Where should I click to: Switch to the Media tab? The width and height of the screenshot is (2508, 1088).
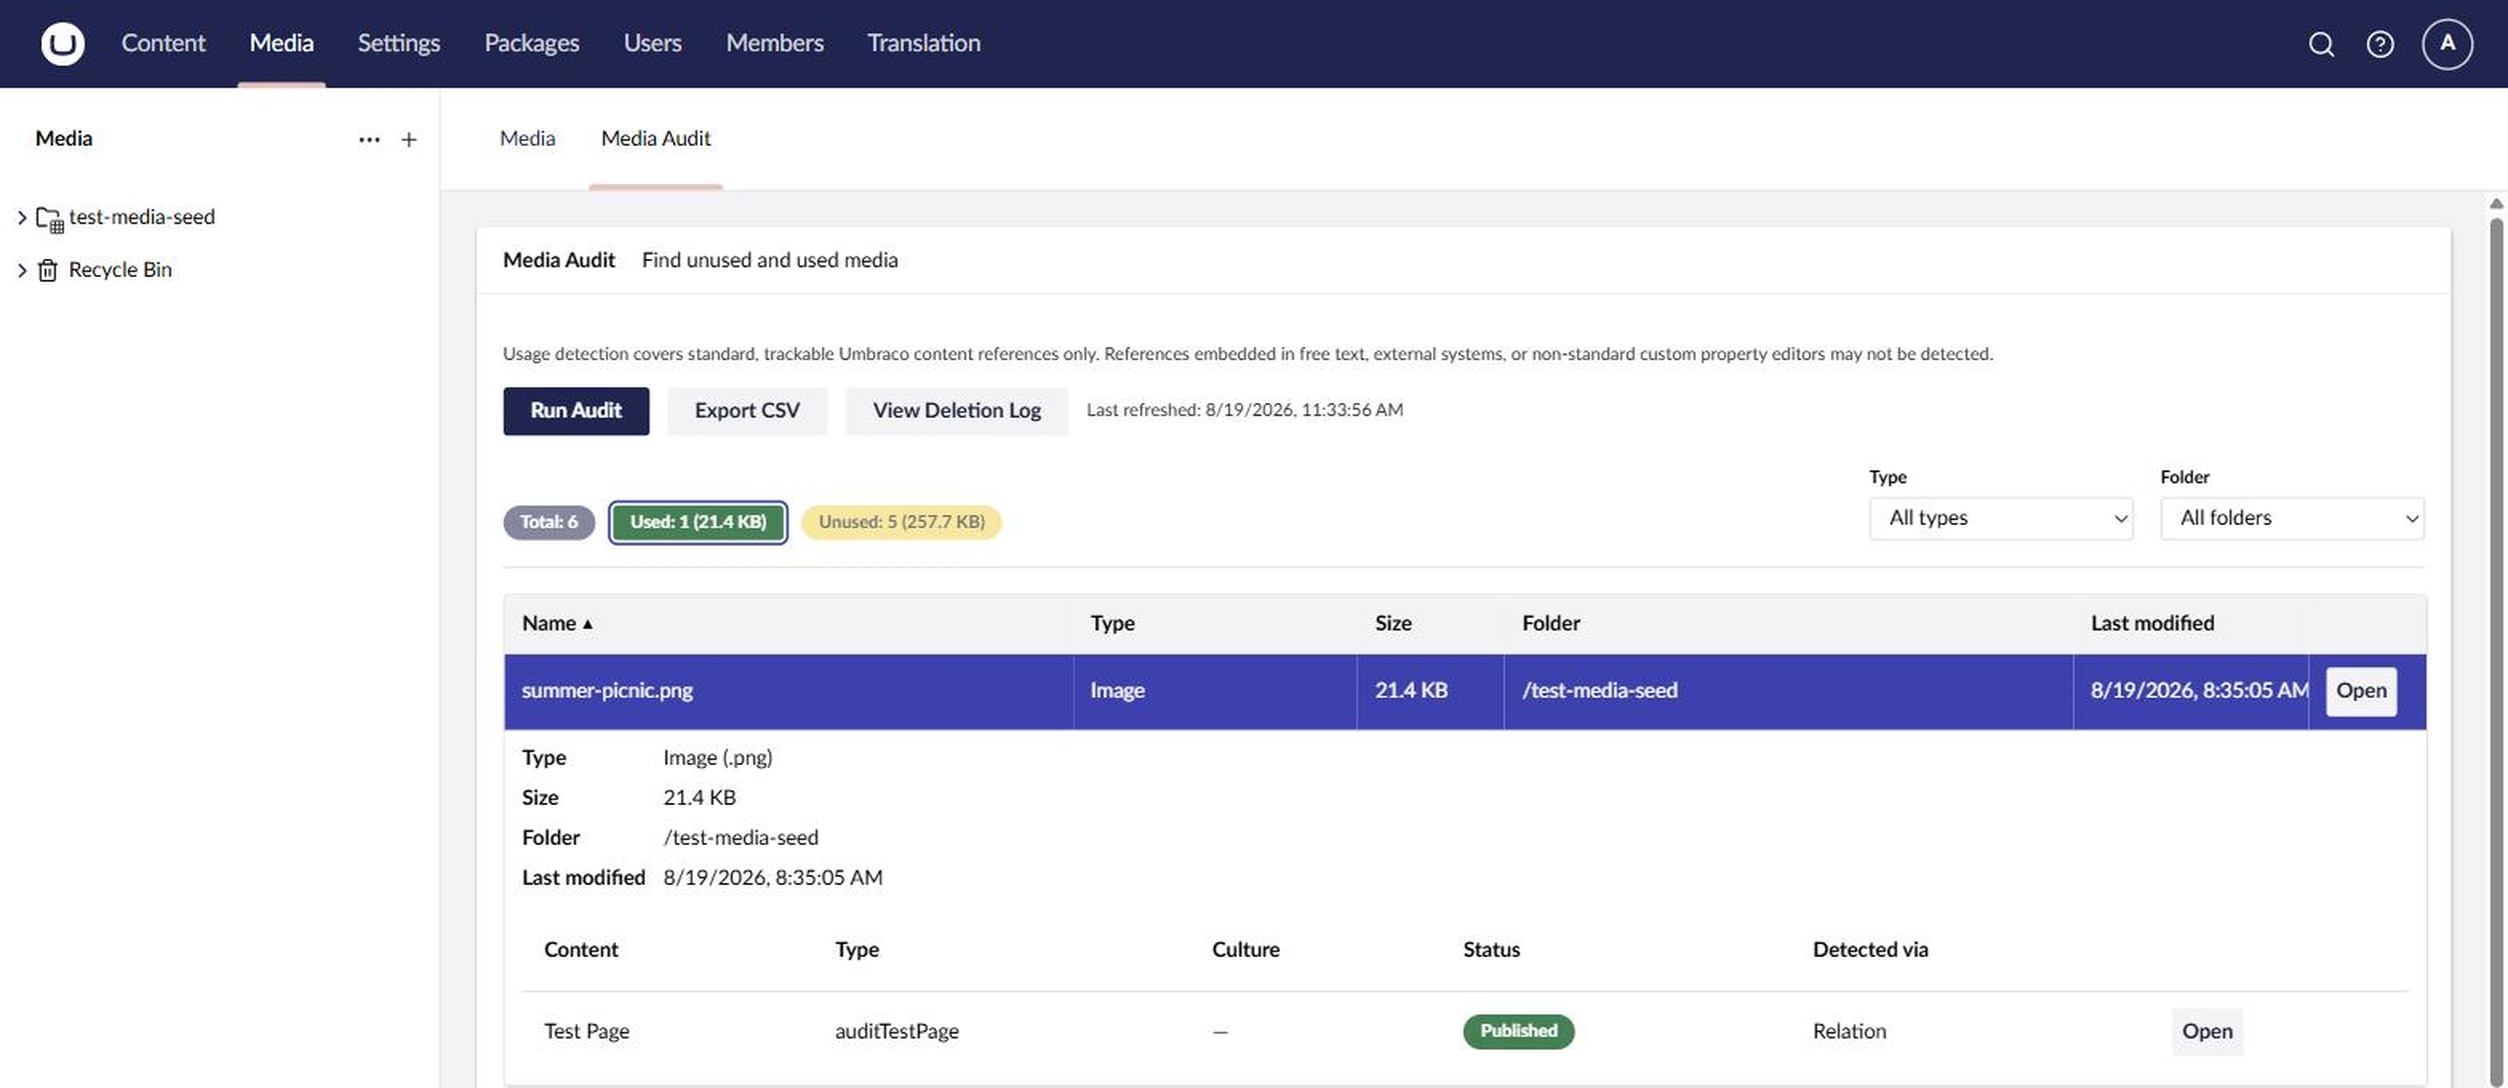(x=527, y=138)
